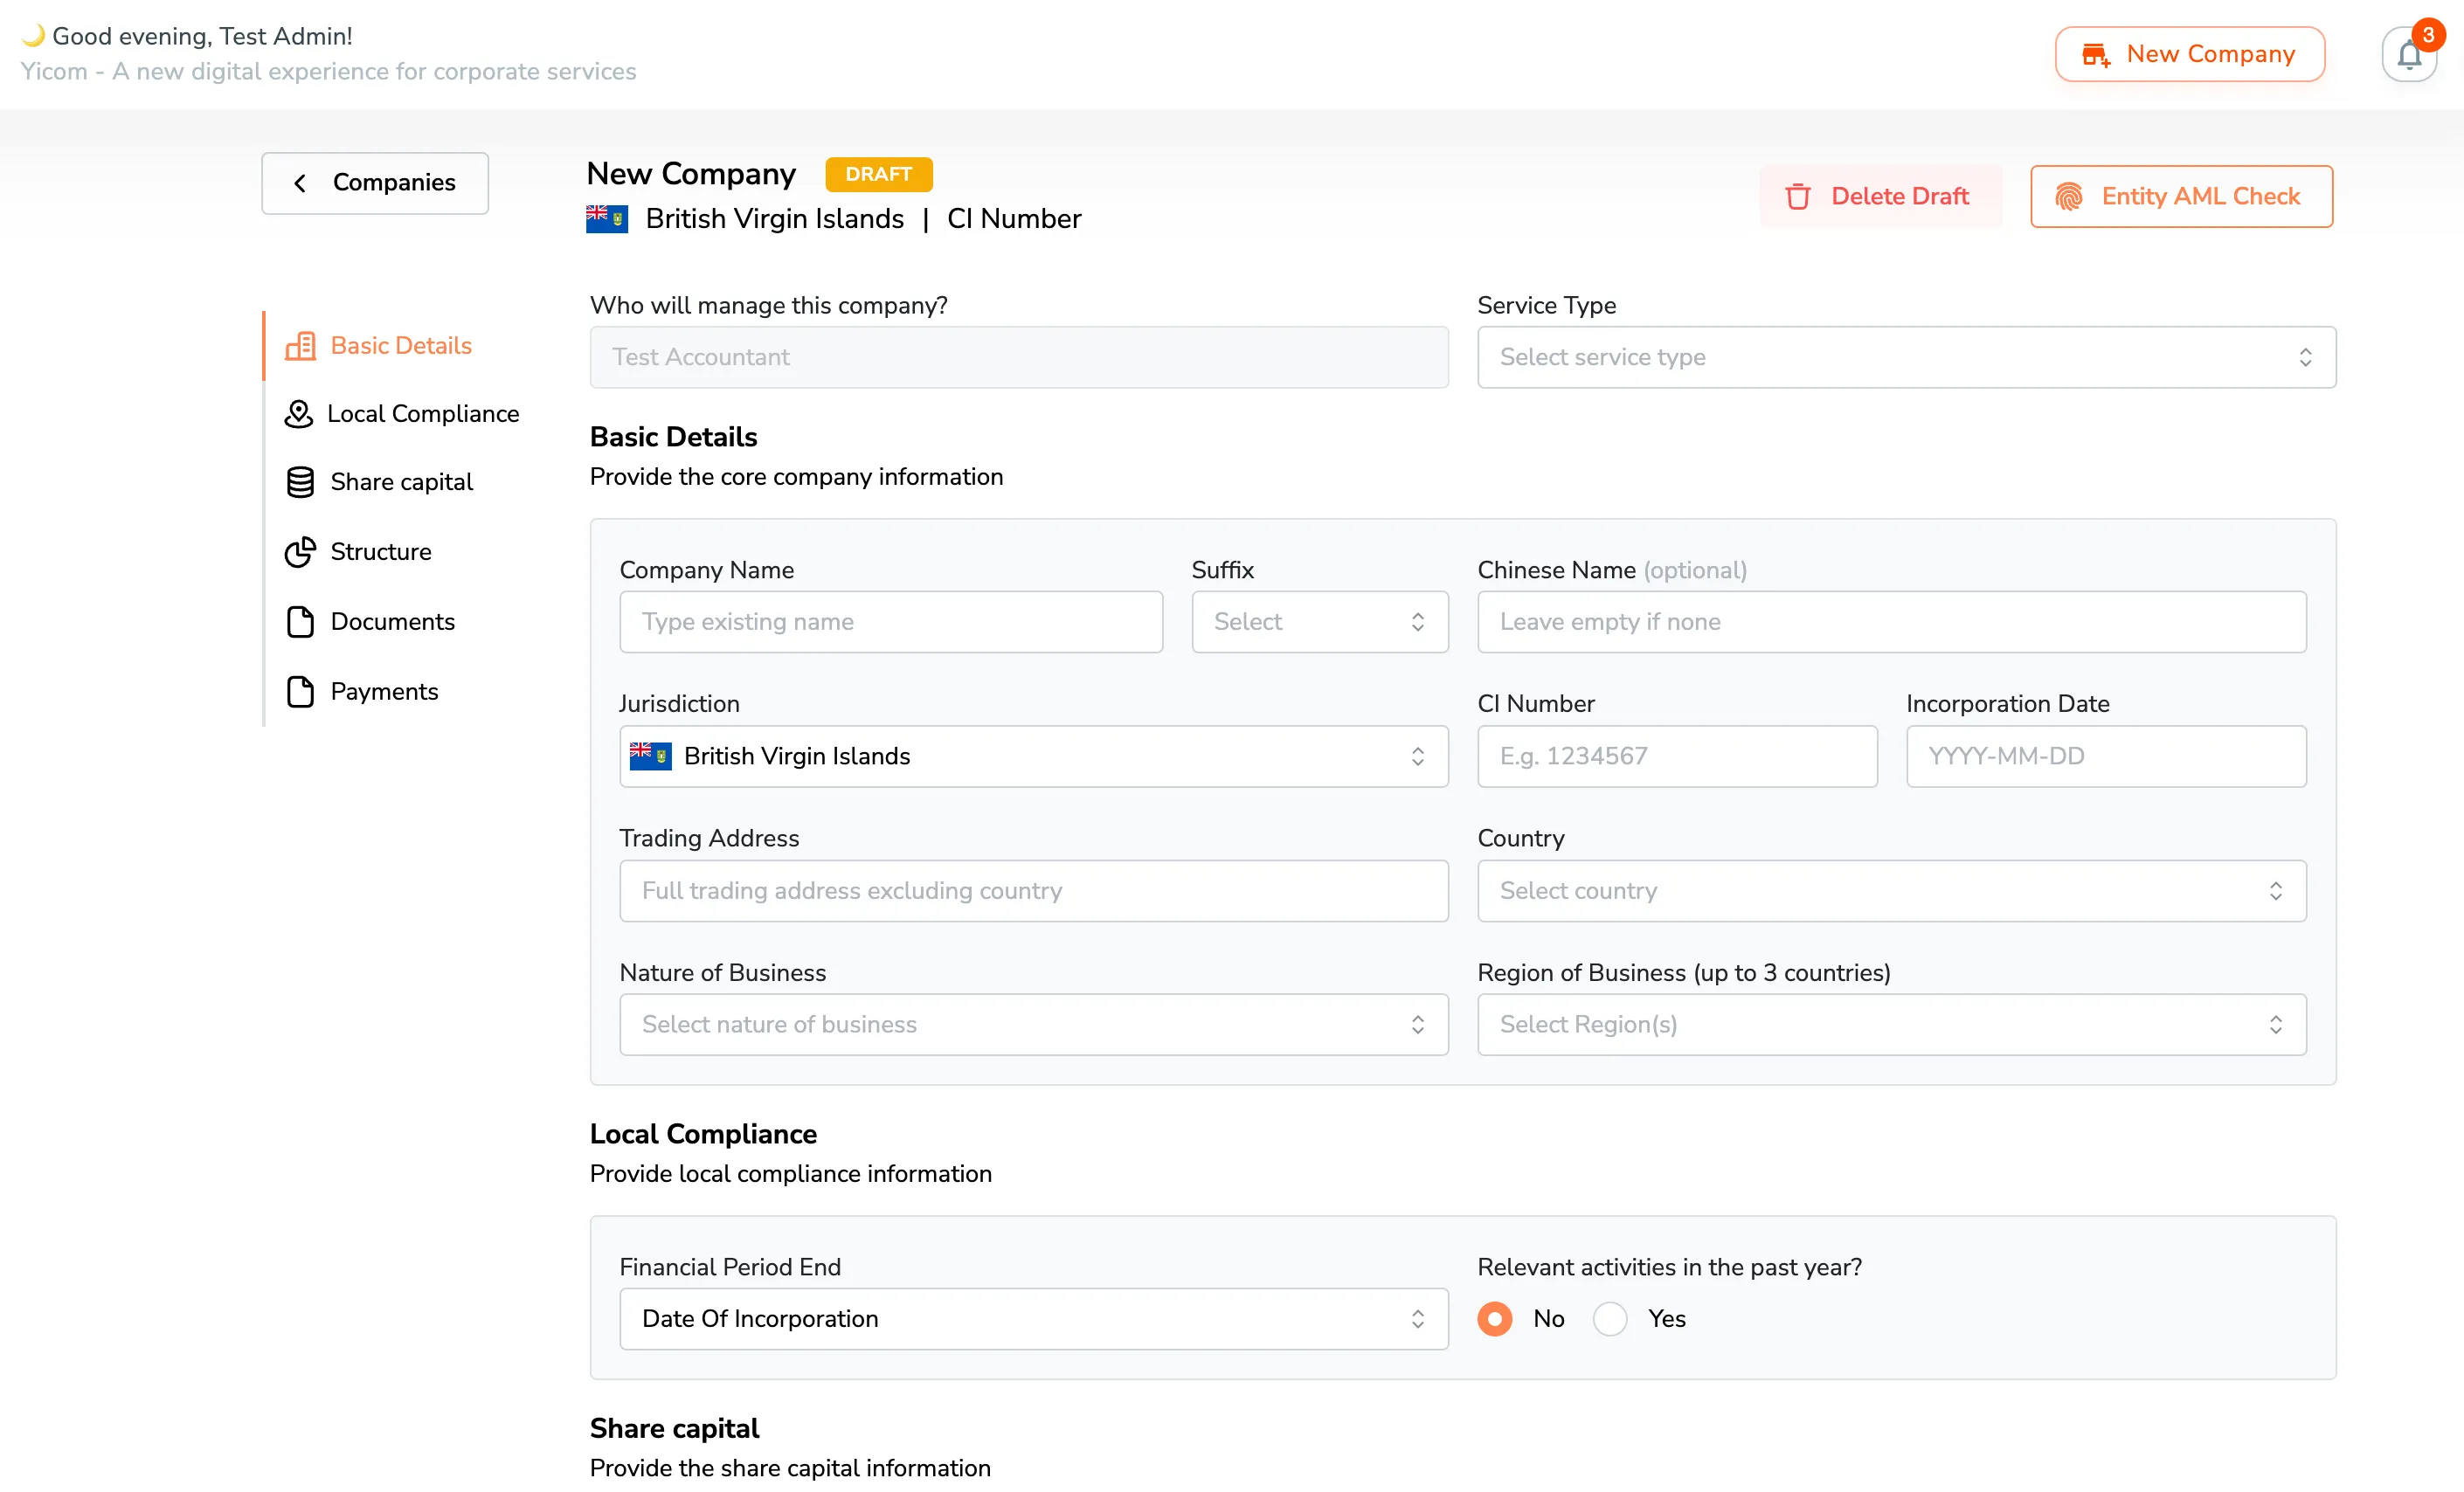
Task: Open Financial Period End dropdown
Action: tap(1033, 1319)
